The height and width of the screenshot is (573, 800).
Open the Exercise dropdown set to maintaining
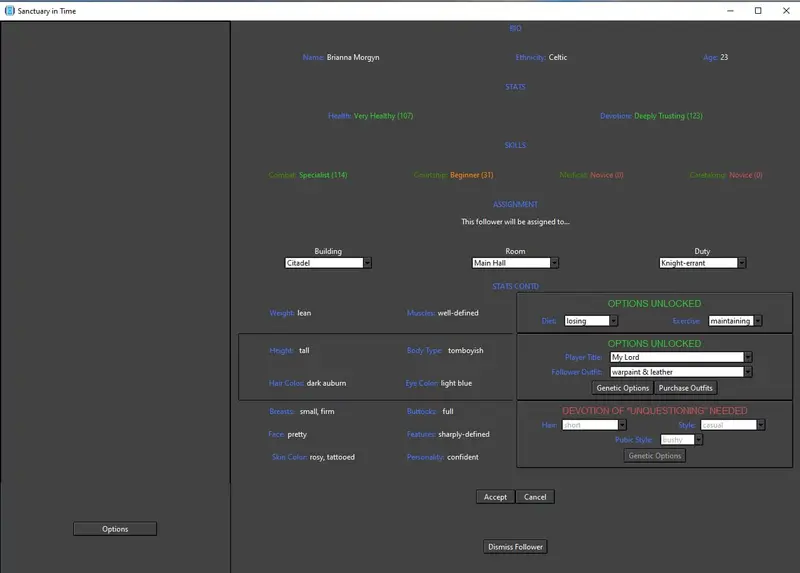[735, 321]
